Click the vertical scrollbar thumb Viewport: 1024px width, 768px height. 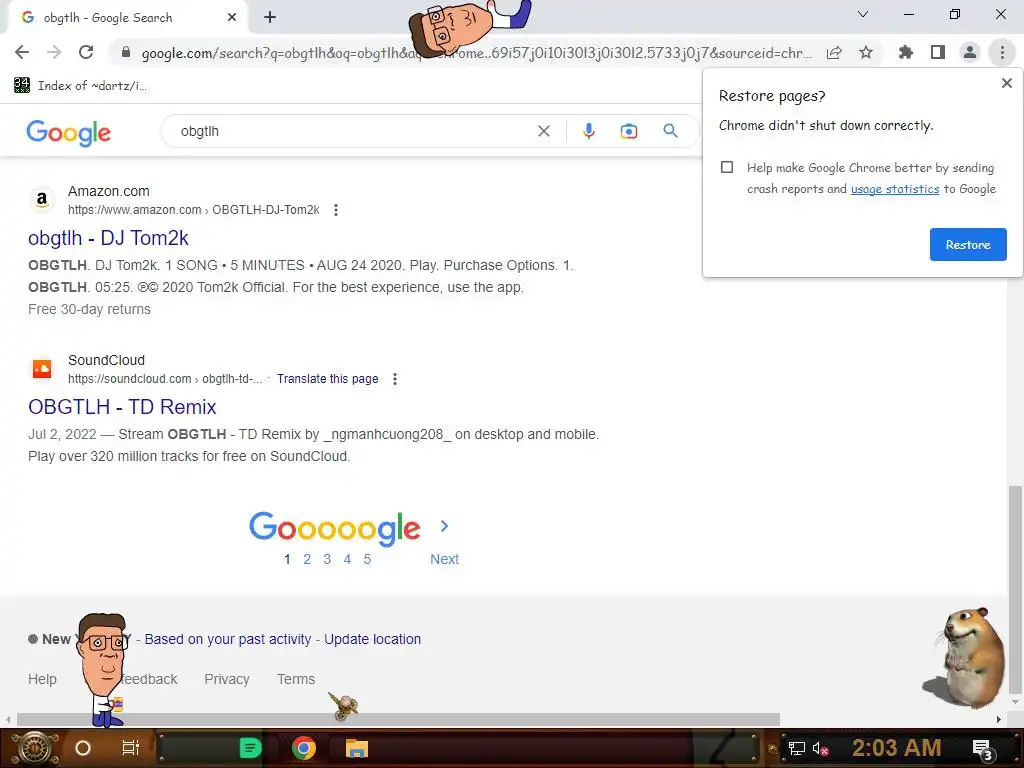(1015, 591)
